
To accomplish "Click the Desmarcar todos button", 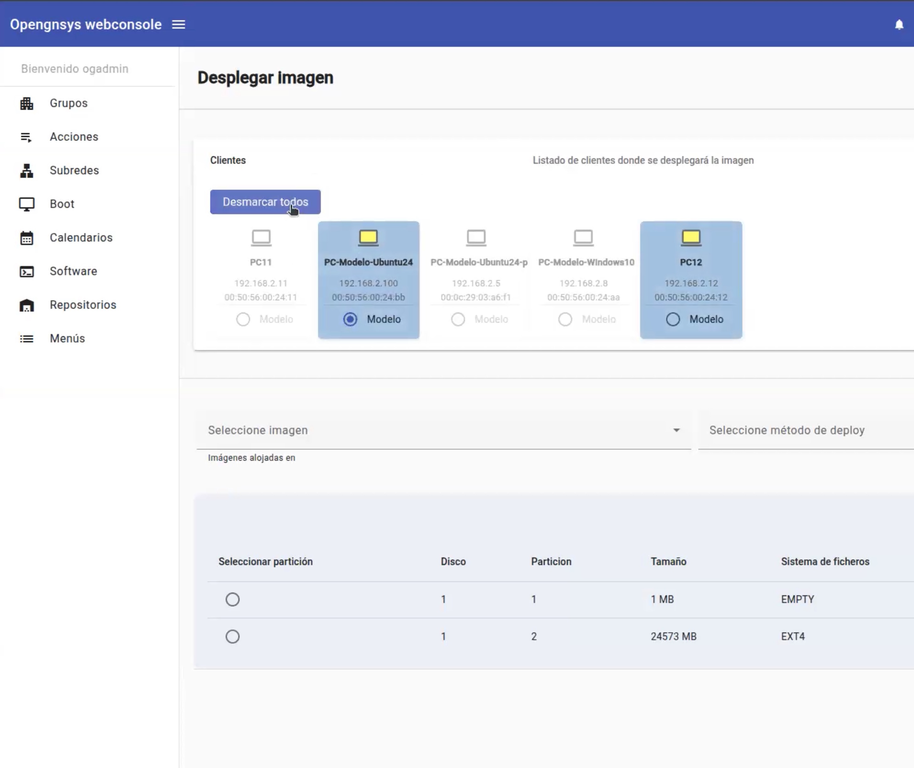I will tap(265, 202).
